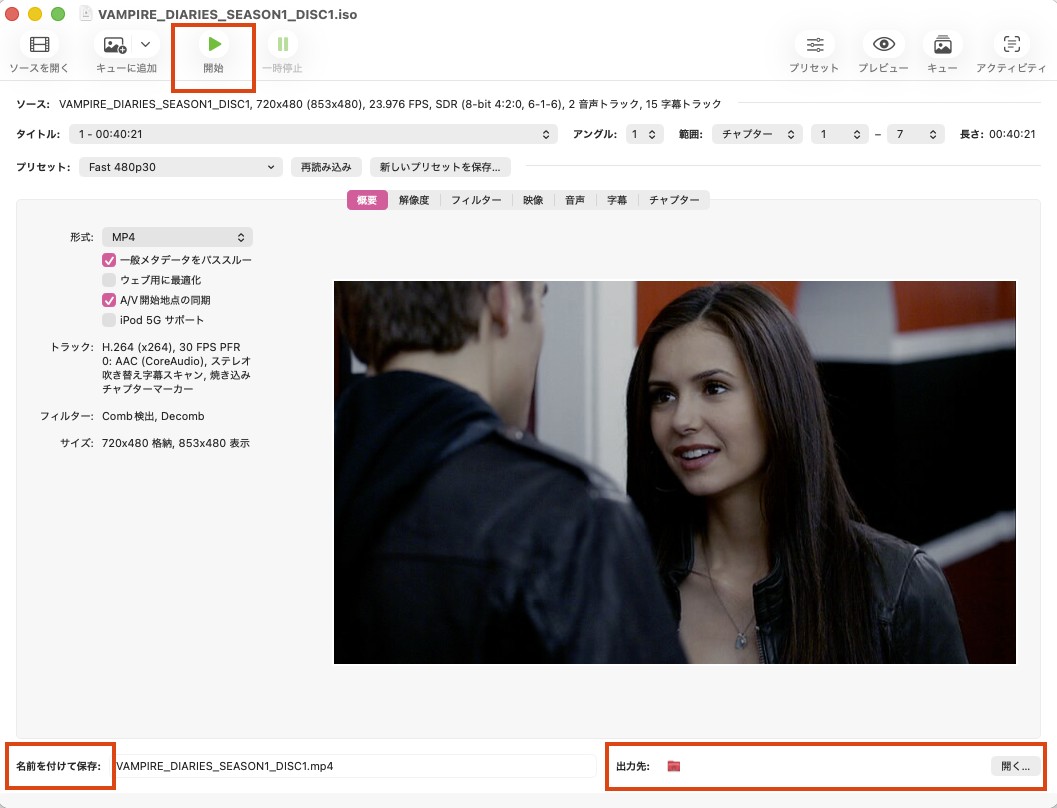
Task: Open preview with the eye icon
Action: point(884,44)
